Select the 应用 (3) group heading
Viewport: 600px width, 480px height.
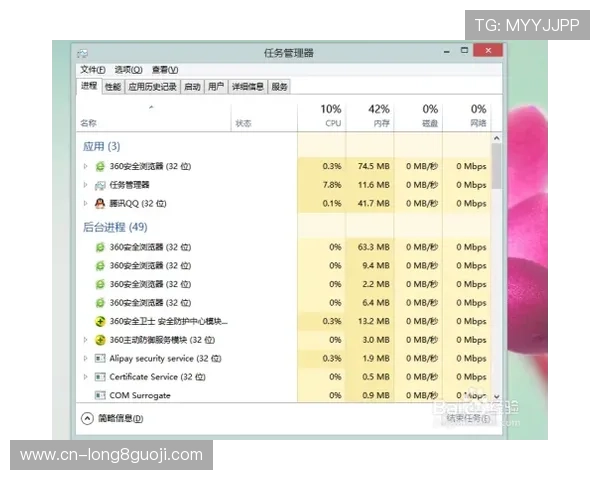tap(101, 147)
